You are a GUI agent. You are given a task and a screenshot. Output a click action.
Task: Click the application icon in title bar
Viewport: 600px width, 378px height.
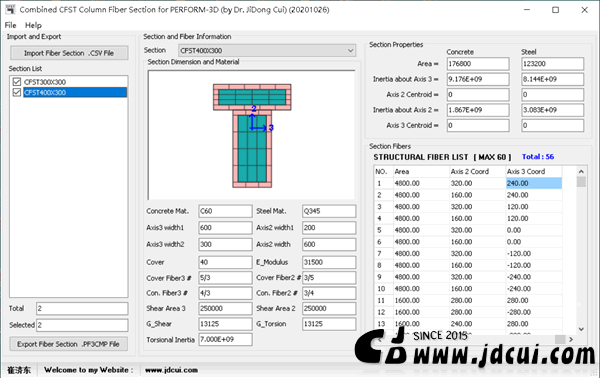[10, 10]
